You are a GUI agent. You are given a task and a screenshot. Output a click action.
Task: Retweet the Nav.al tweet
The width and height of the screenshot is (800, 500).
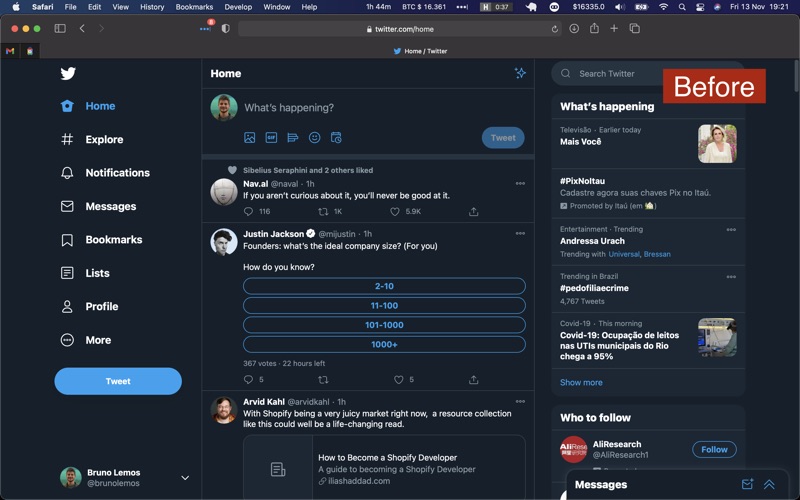[323, 211]
